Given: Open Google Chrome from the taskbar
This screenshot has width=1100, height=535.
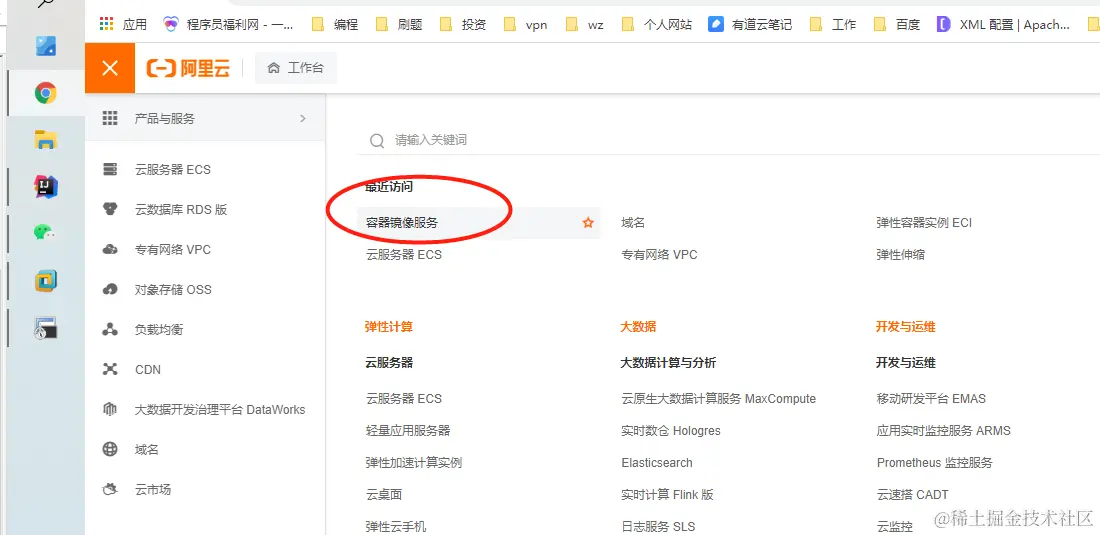Looking at the screenshot, I should click(x=46, y=93).
